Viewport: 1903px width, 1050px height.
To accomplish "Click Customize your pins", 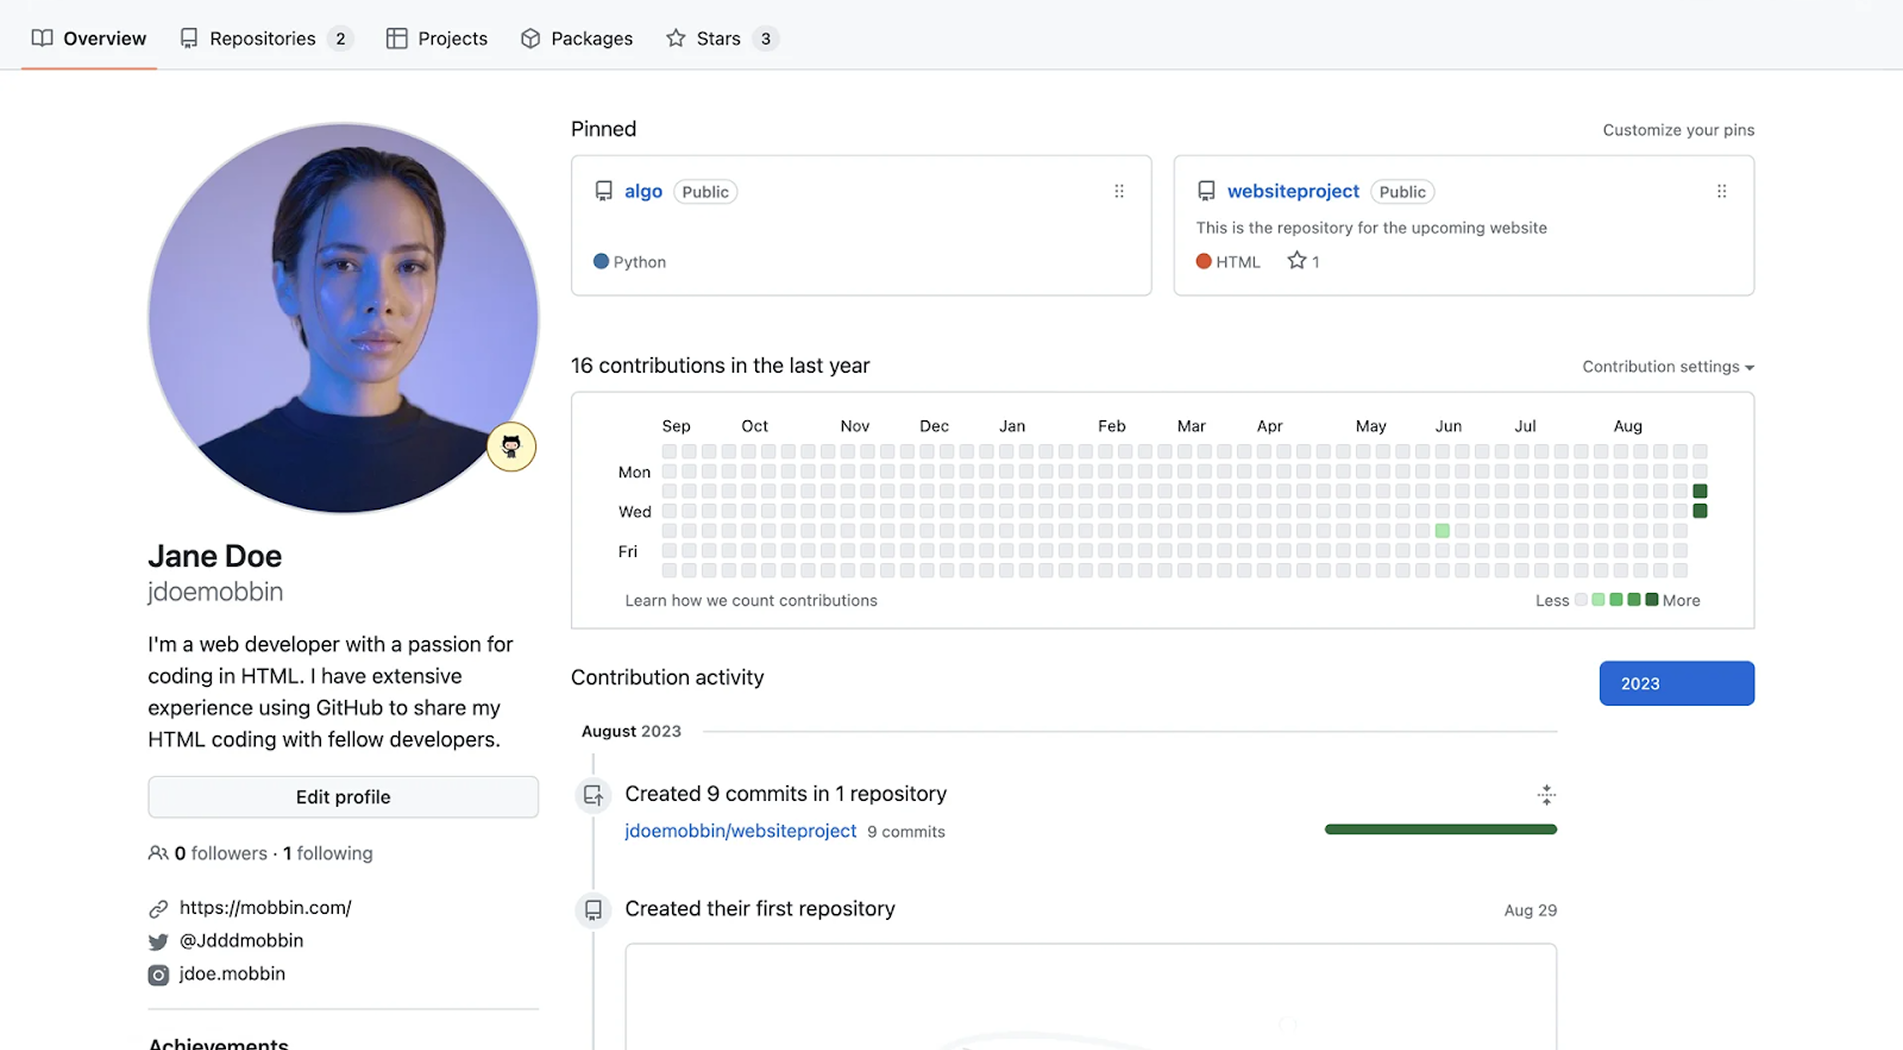I will [x=1678, y=130].
